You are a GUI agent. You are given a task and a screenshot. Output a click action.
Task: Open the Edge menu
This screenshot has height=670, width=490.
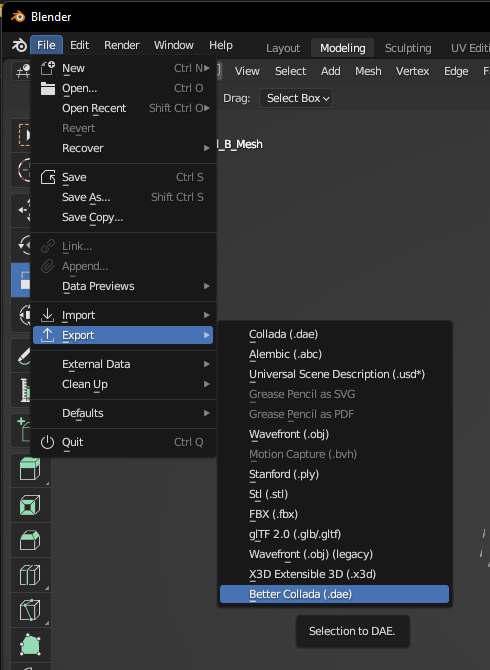click(x=456, y=71)
